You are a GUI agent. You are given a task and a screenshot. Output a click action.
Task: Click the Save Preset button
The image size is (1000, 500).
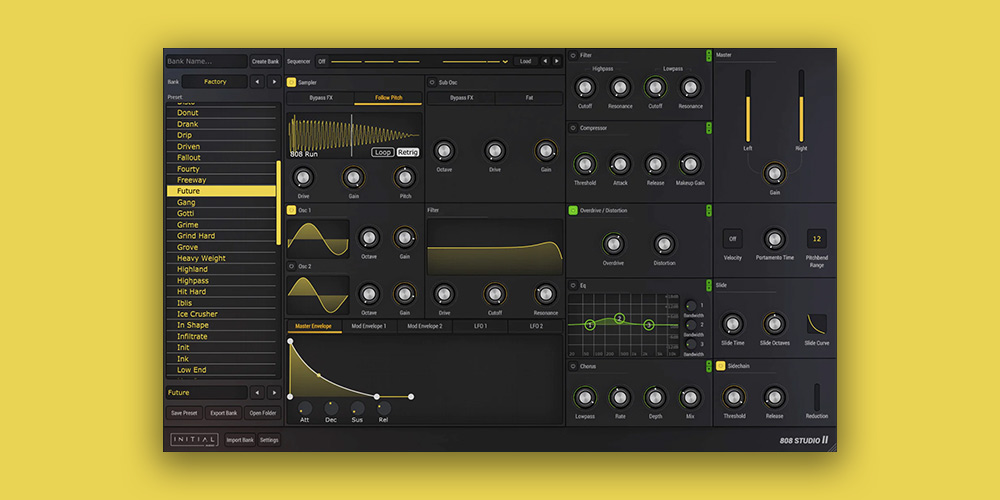point(183,413)
